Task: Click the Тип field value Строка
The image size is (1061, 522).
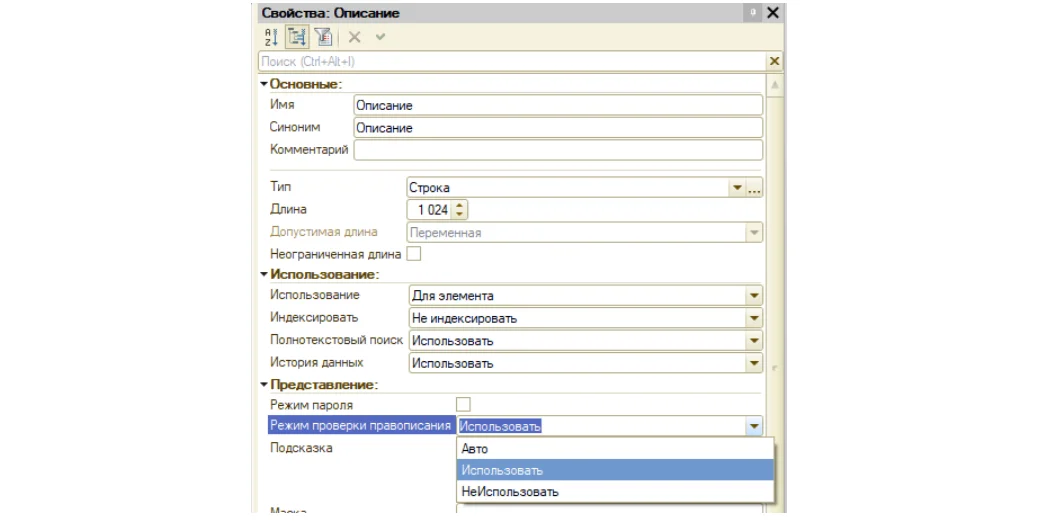Action: click(429, 188)
